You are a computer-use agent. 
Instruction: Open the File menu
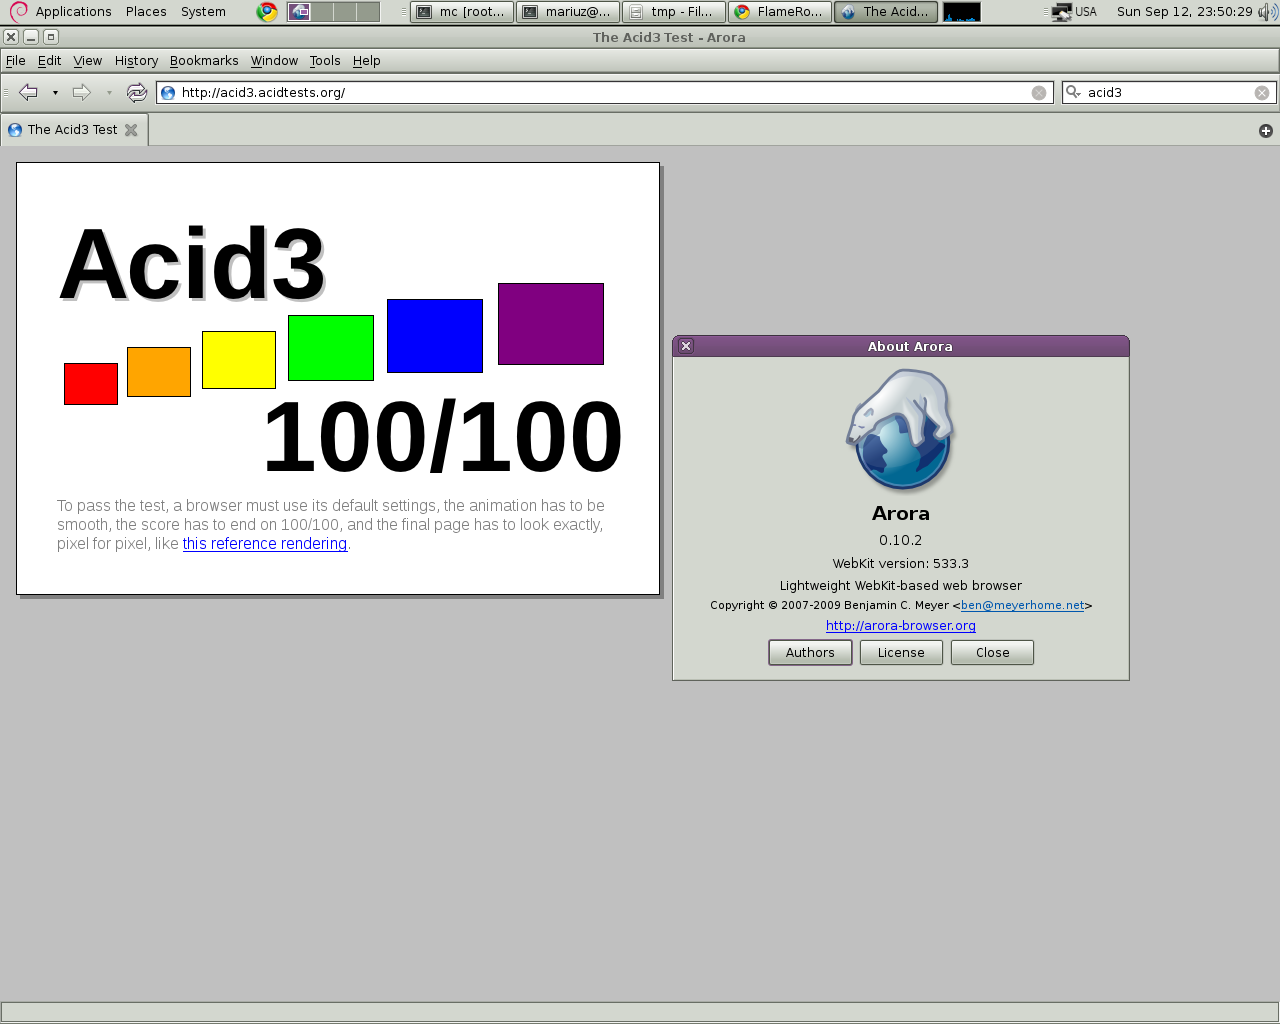click(16, 61)
